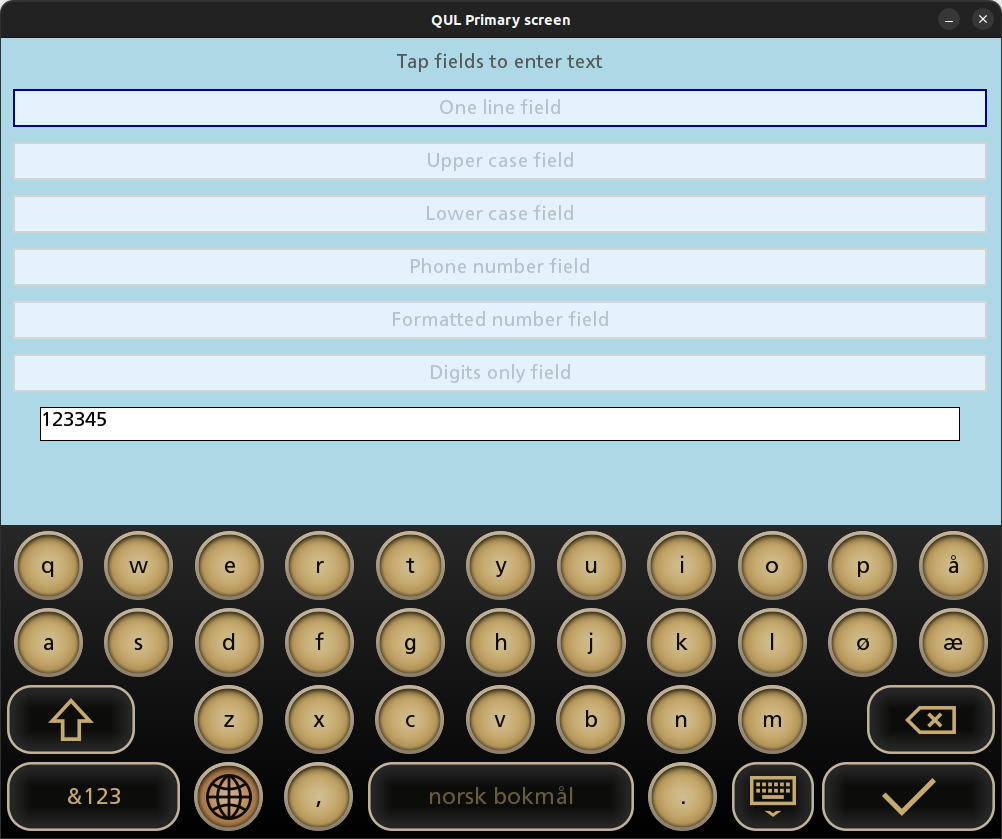Viewport: 1002px width, 839px height.
Task: Tap the ø key
Action: (x=863, y=643)
